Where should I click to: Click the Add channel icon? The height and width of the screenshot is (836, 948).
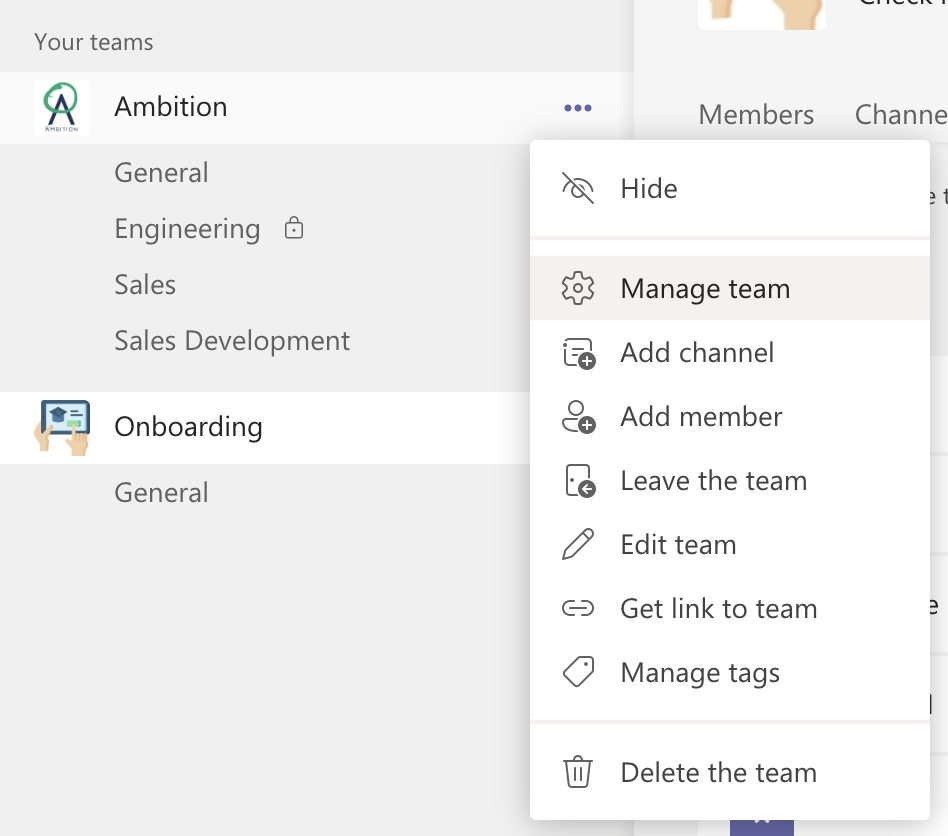(579, 353)
